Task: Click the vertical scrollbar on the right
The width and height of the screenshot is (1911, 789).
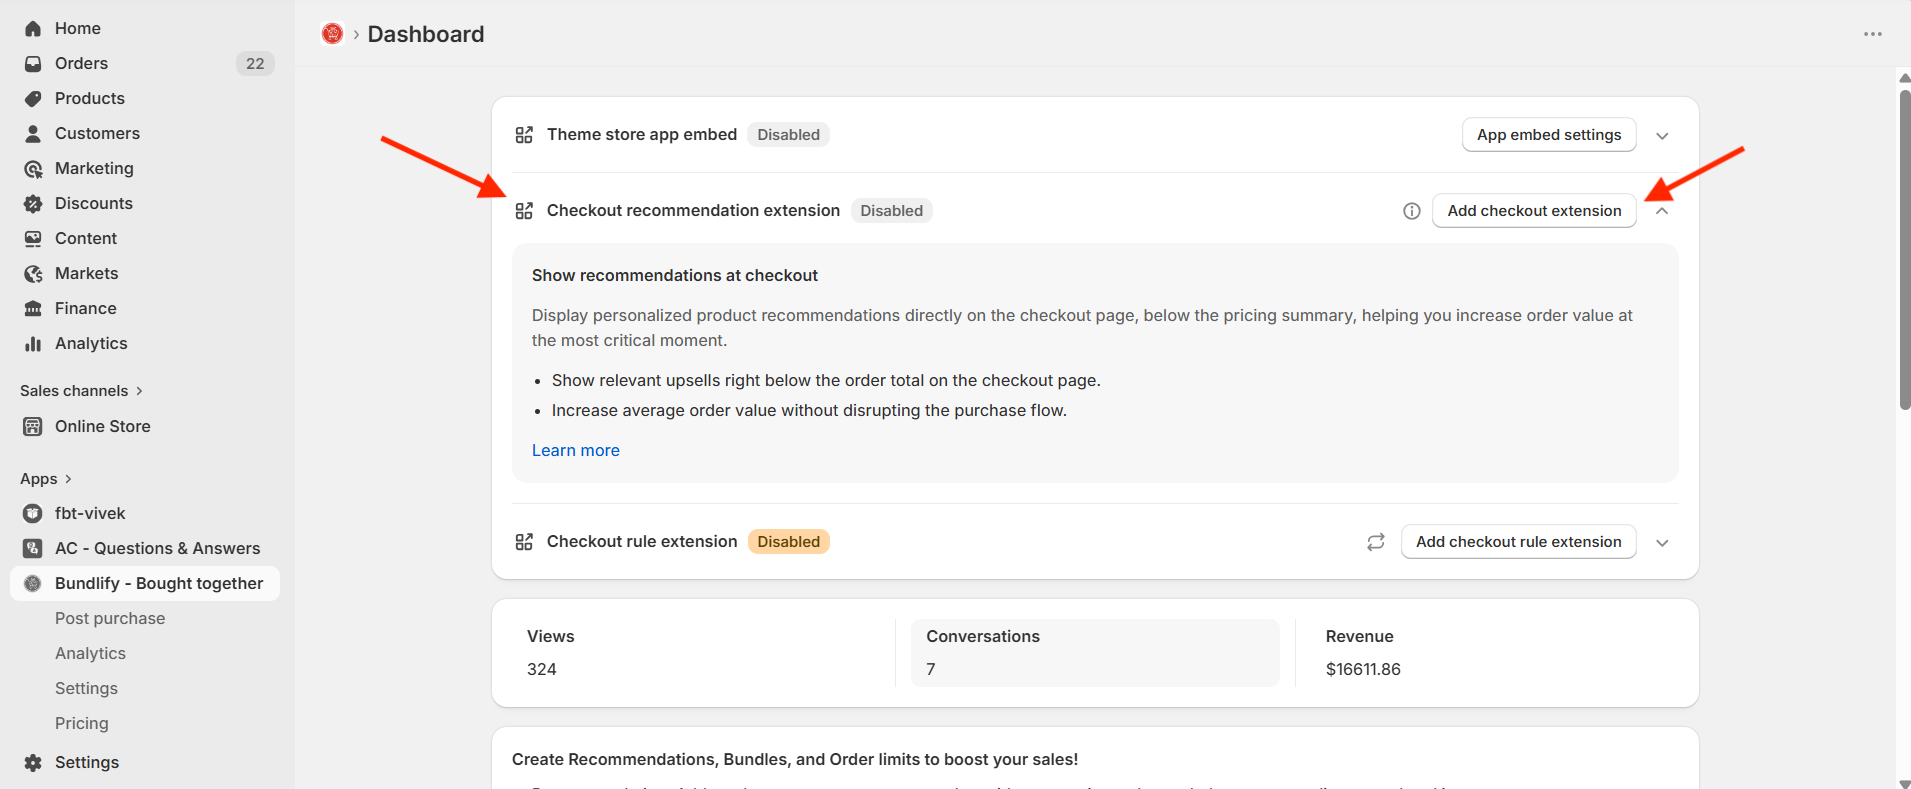Action: pos(1903,250)
